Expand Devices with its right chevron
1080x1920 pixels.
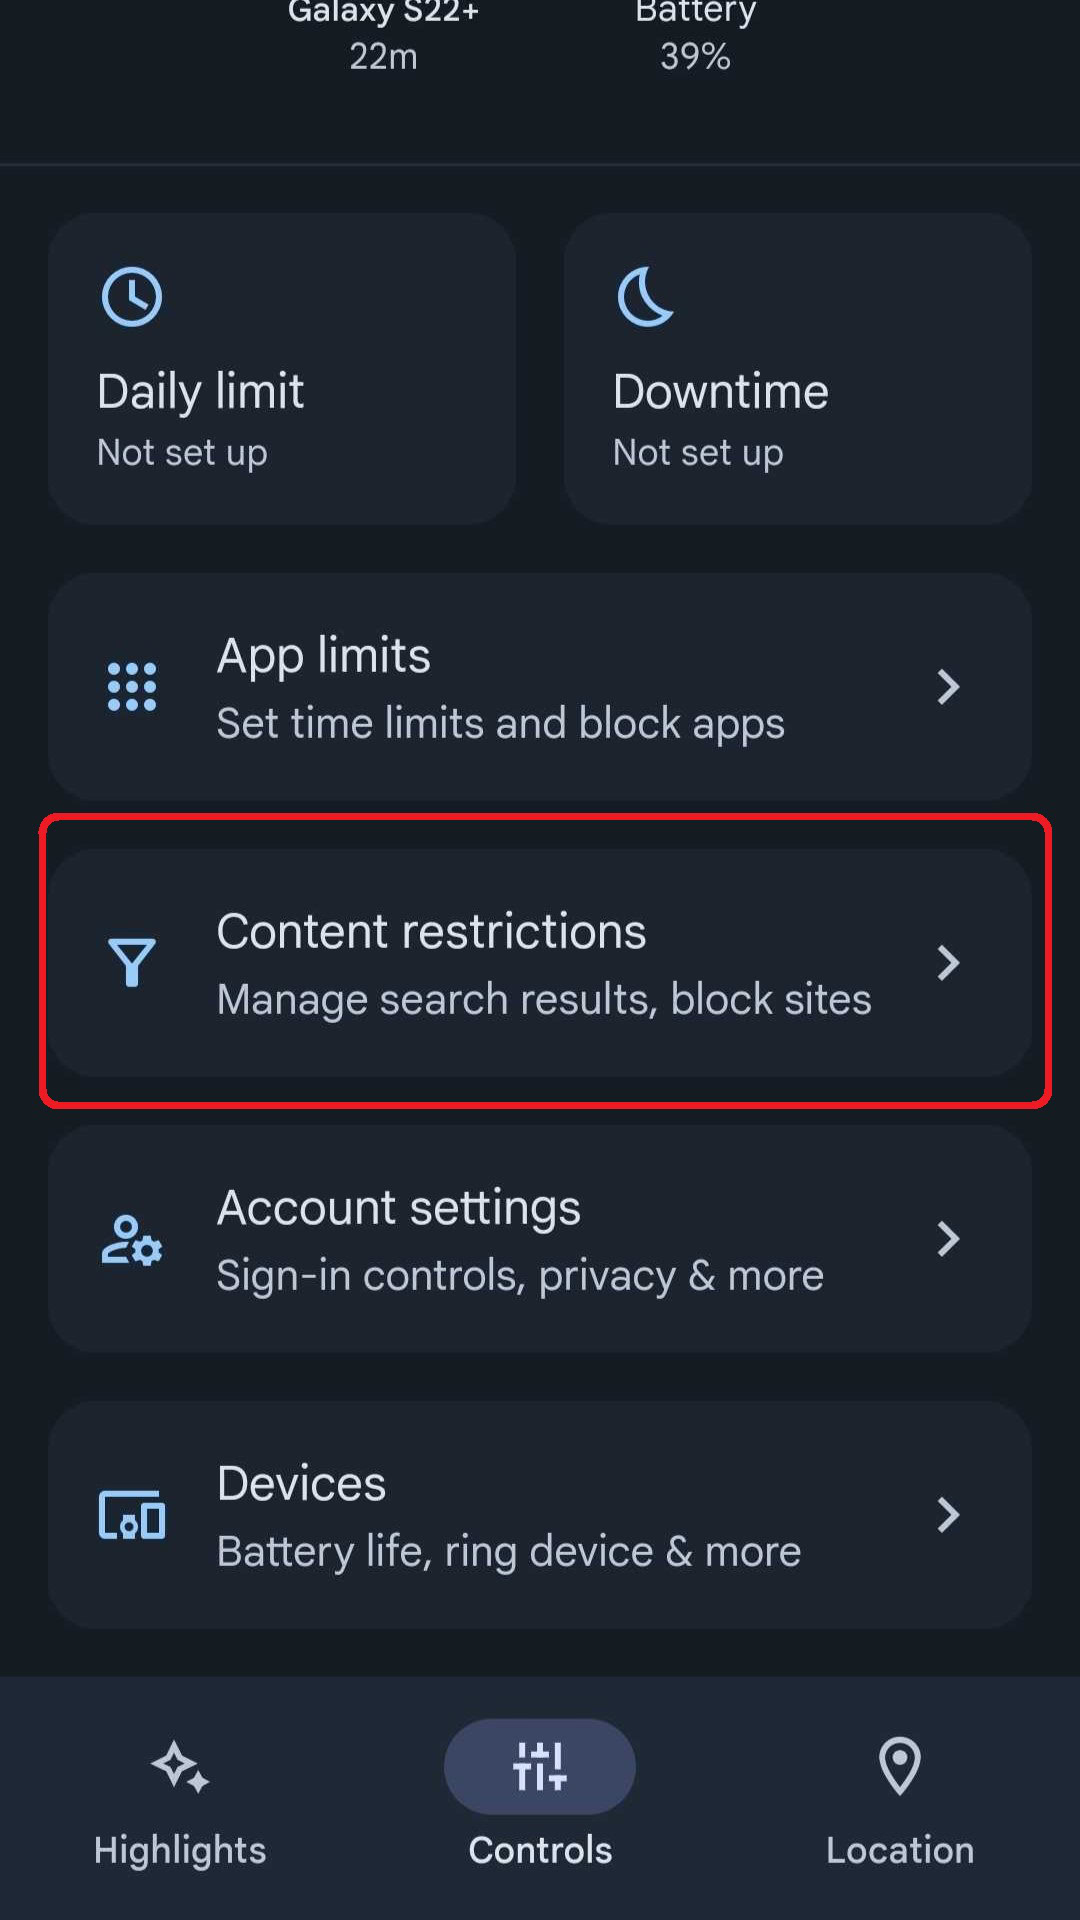948,1515
